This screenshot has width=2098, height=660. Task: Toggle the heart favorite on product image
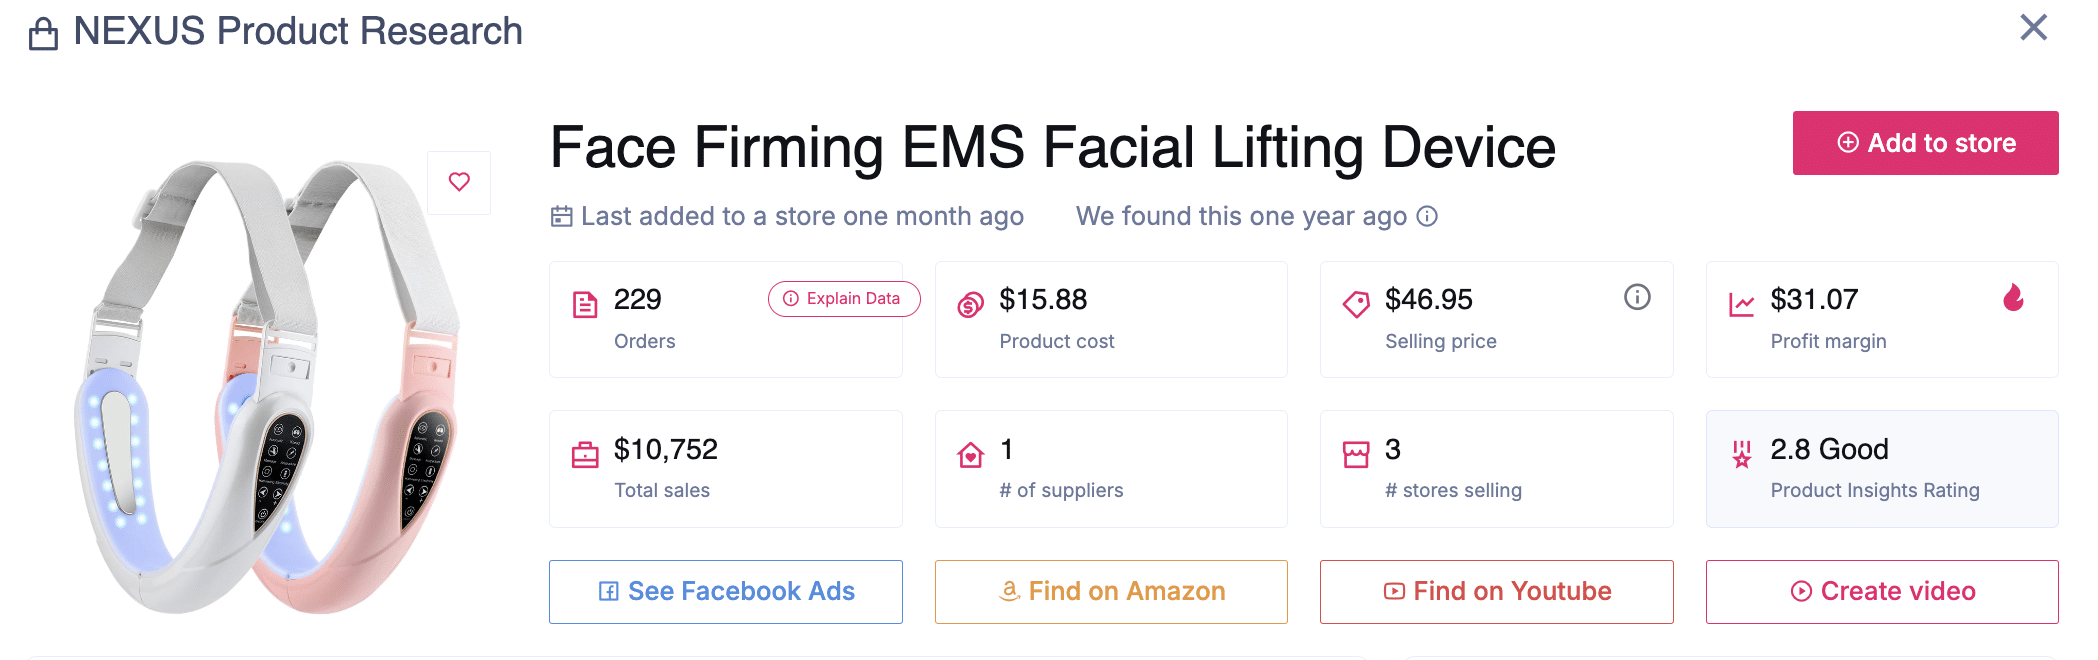pos(459,182)
